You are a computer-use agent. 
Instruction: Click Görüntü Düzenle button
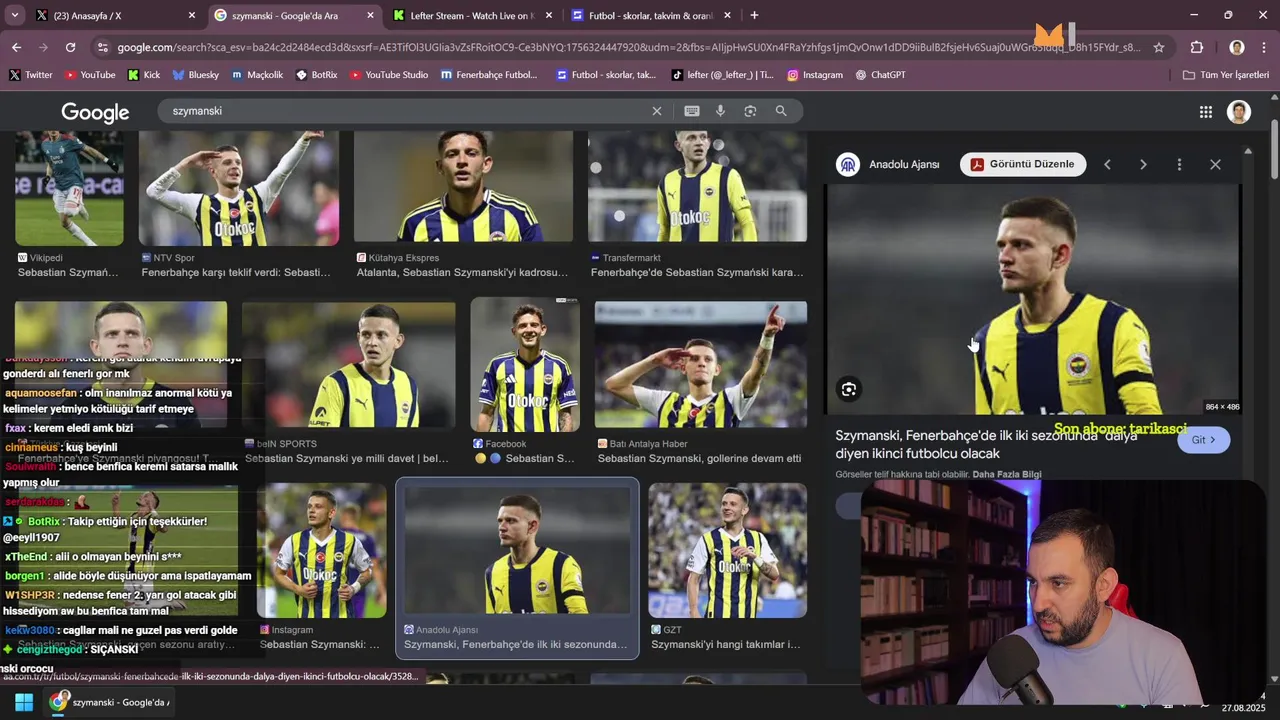(1023, 164)
